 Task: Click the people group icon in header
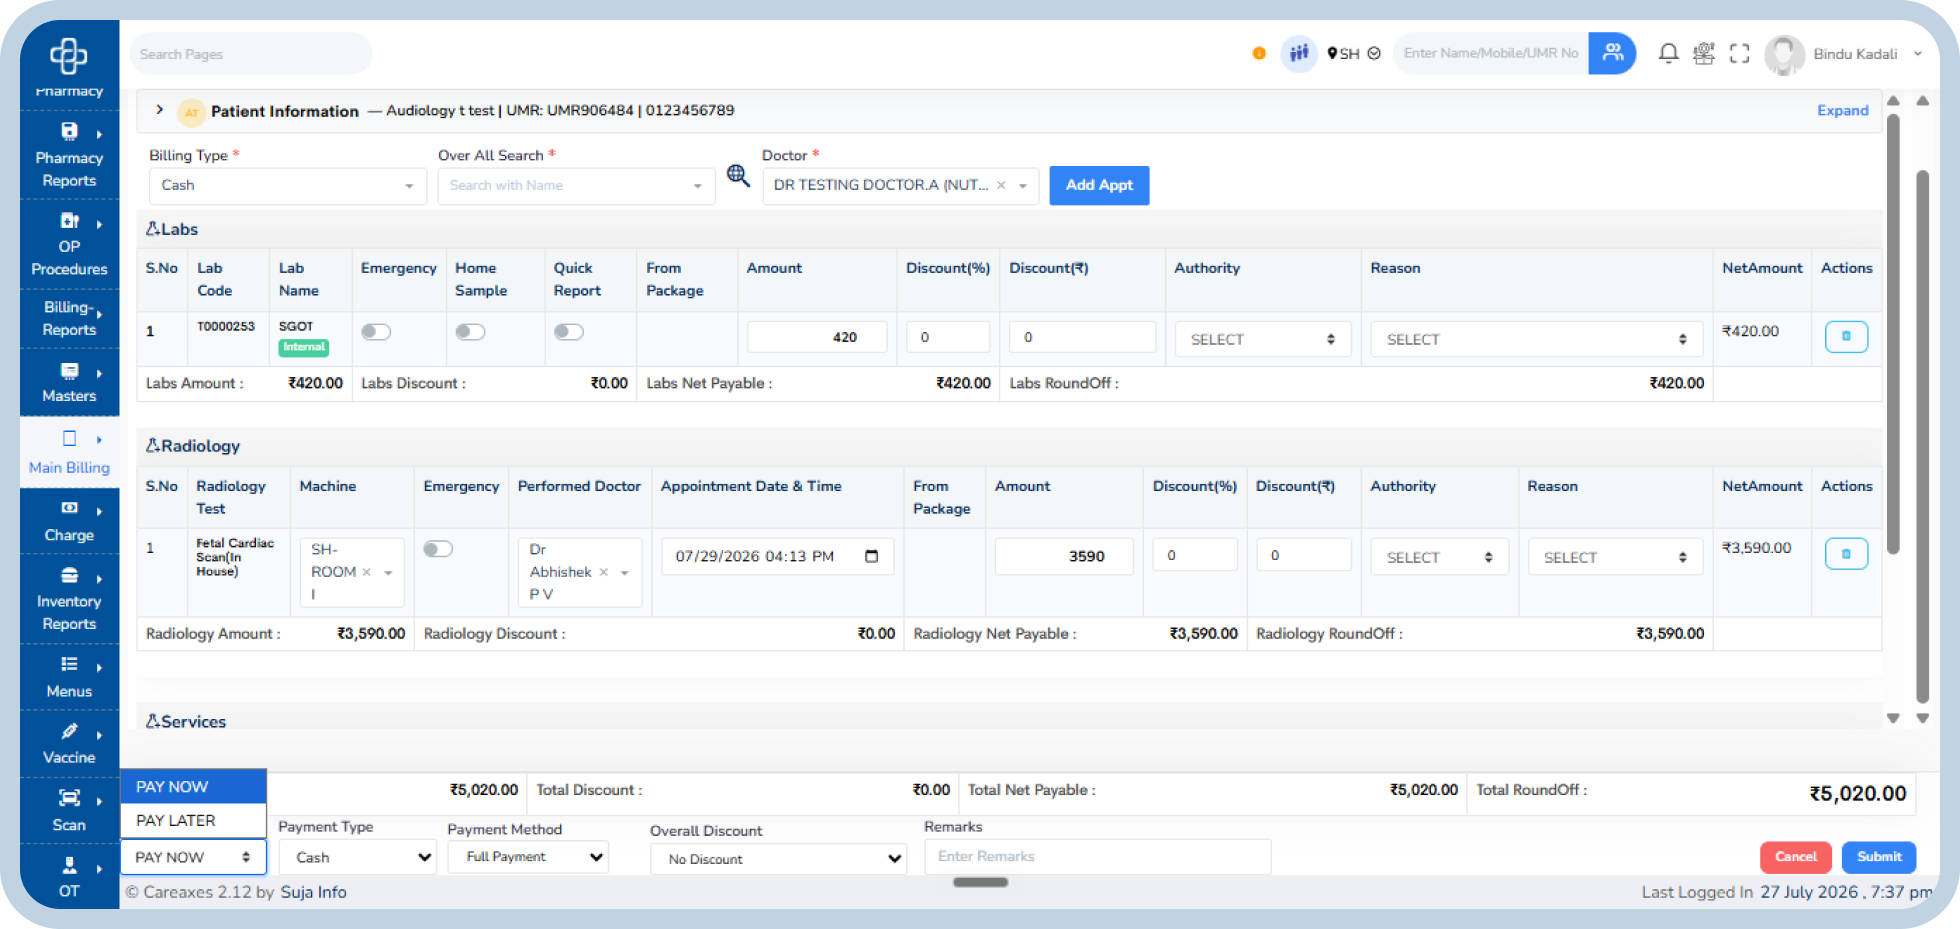(x=1299, y=53)
